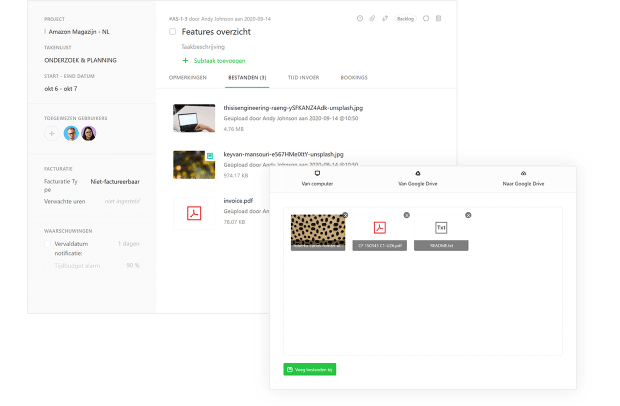Open file thisisengineering-raeng unsplash.jpg name
This screenshot has height=406, width=620.
293,108
